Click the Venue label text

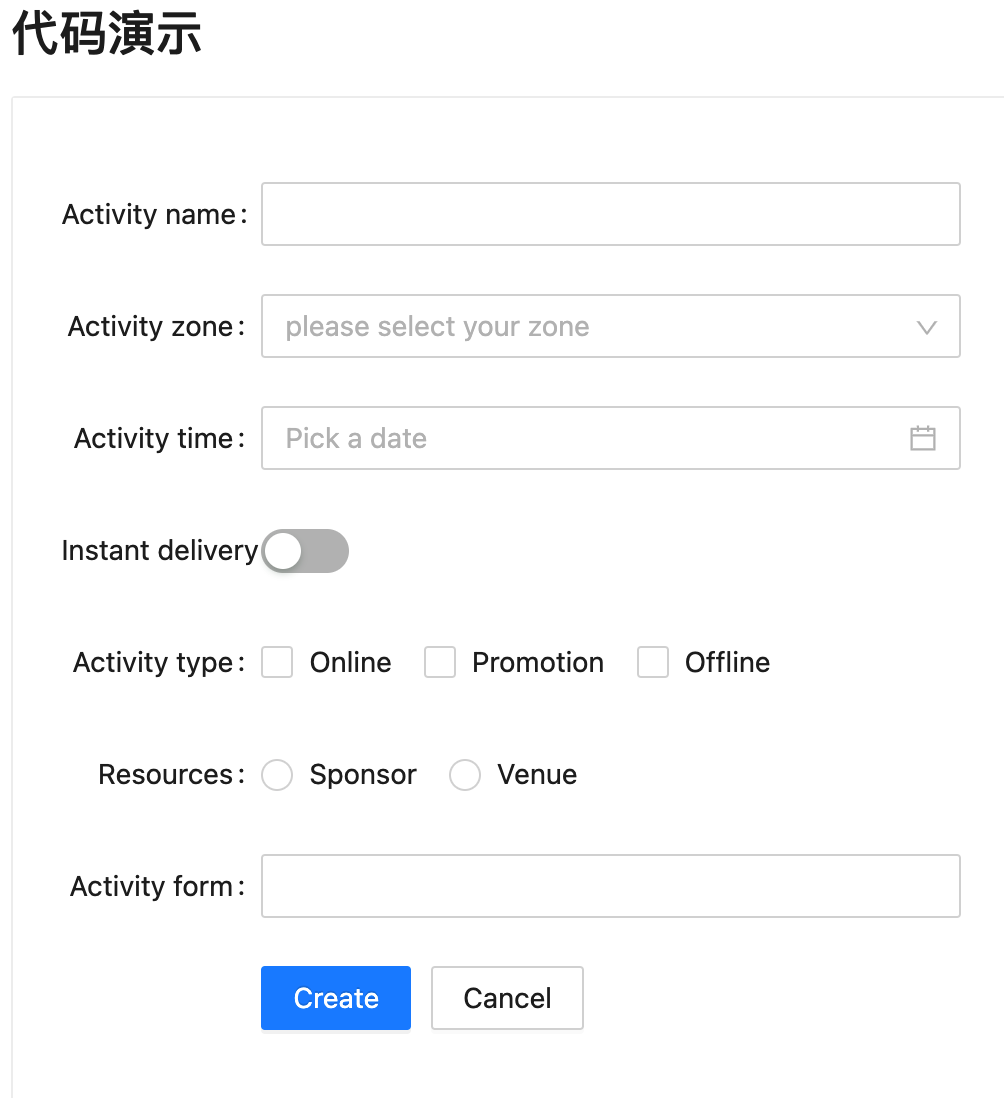(537, 774)
